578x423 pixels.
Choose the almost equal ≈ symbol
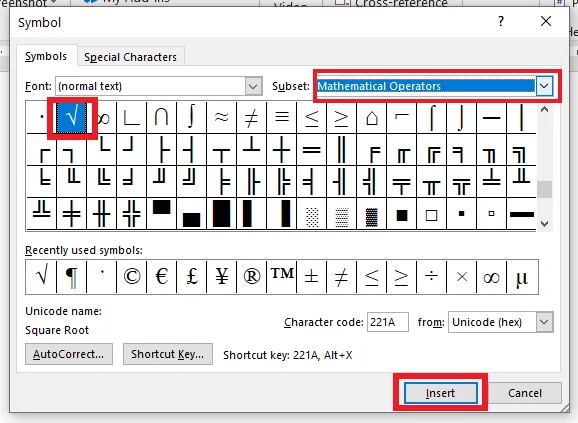click(x=222, y=118)
